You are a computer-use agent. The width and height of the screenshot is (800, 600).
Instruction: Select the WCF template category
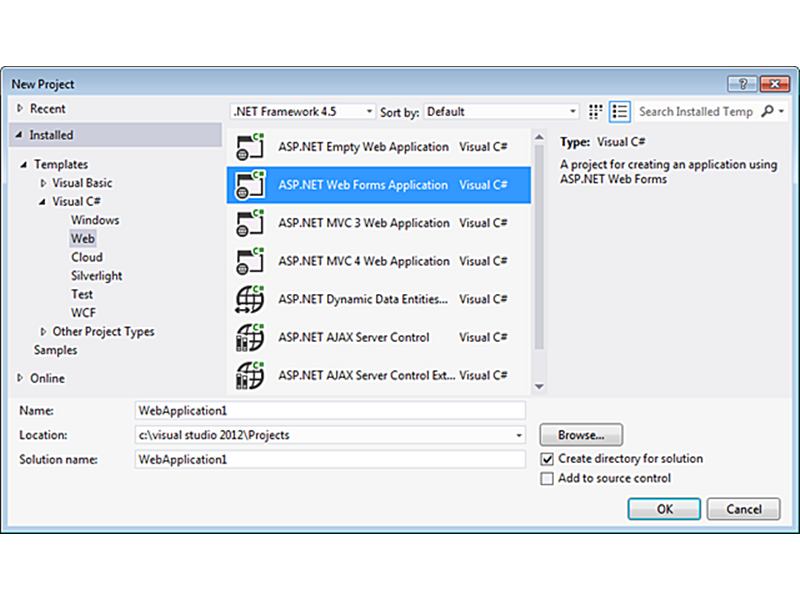click(83, 313)
